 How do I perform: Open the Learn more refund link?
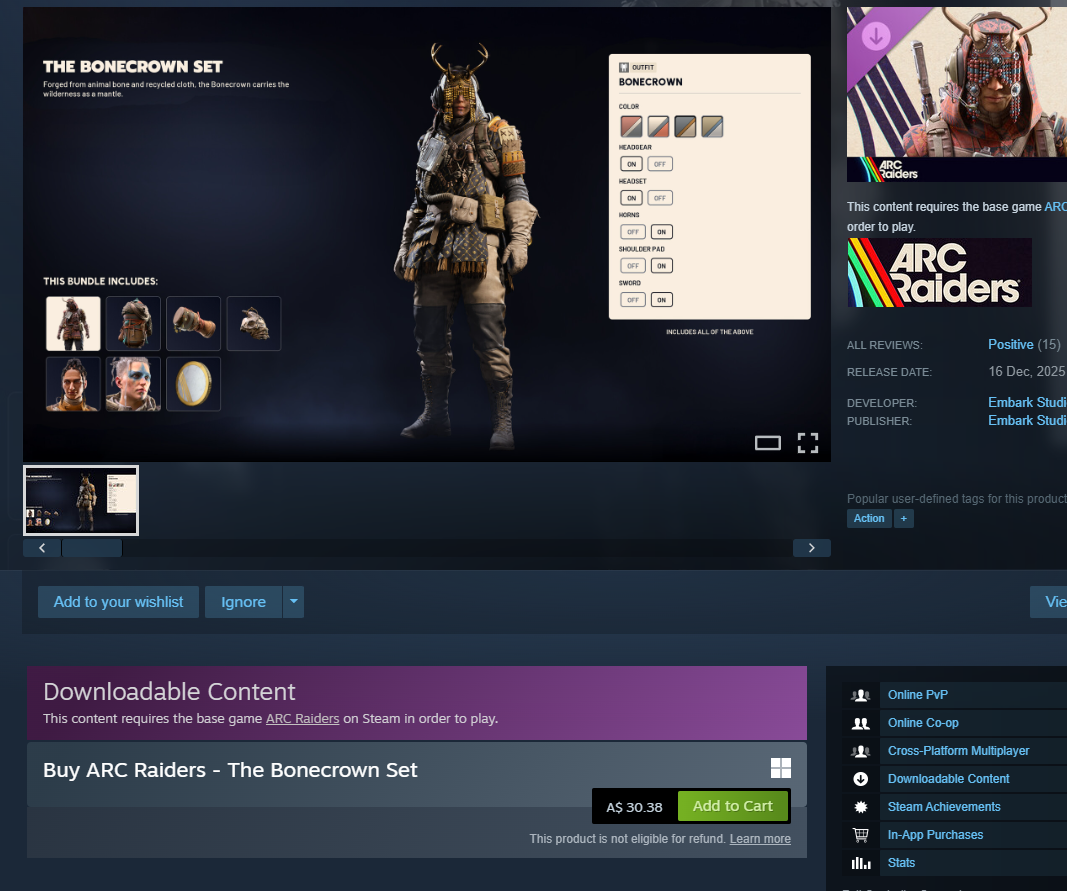(x=760, y=839)
